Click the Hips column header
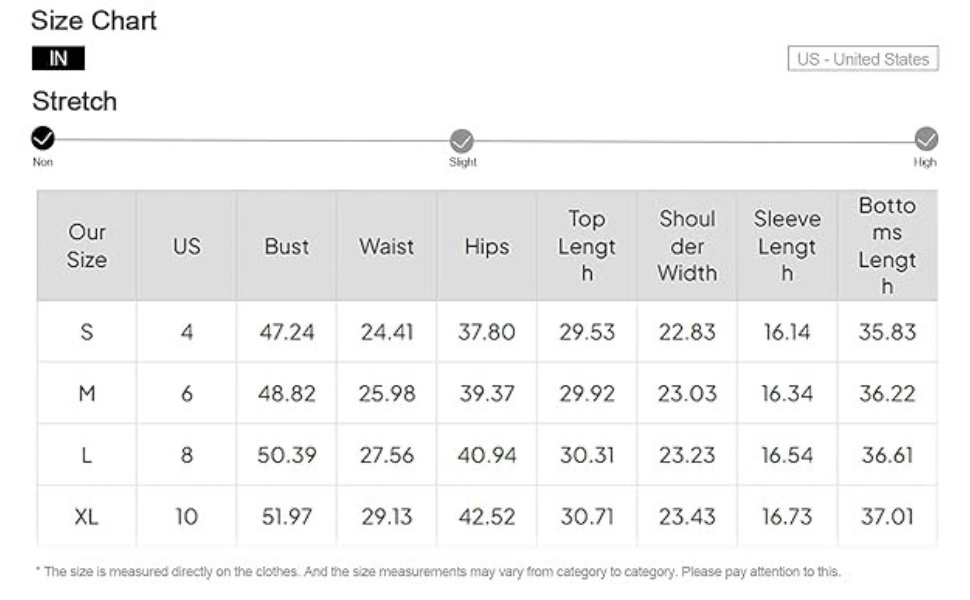The height and width of the screenshot is (600, 970). [x=487, y=246]
